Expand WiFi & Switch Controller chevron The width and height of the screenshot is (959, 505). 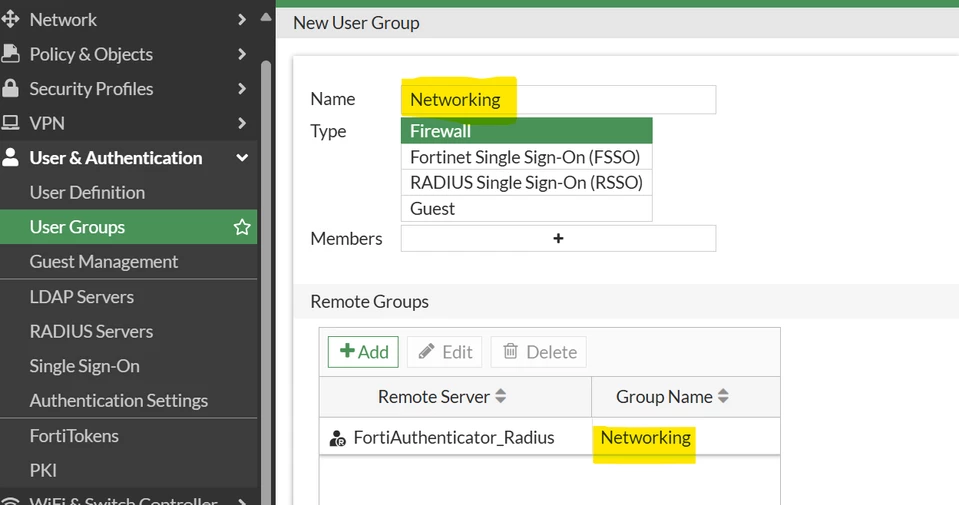(x=242, y=501)
